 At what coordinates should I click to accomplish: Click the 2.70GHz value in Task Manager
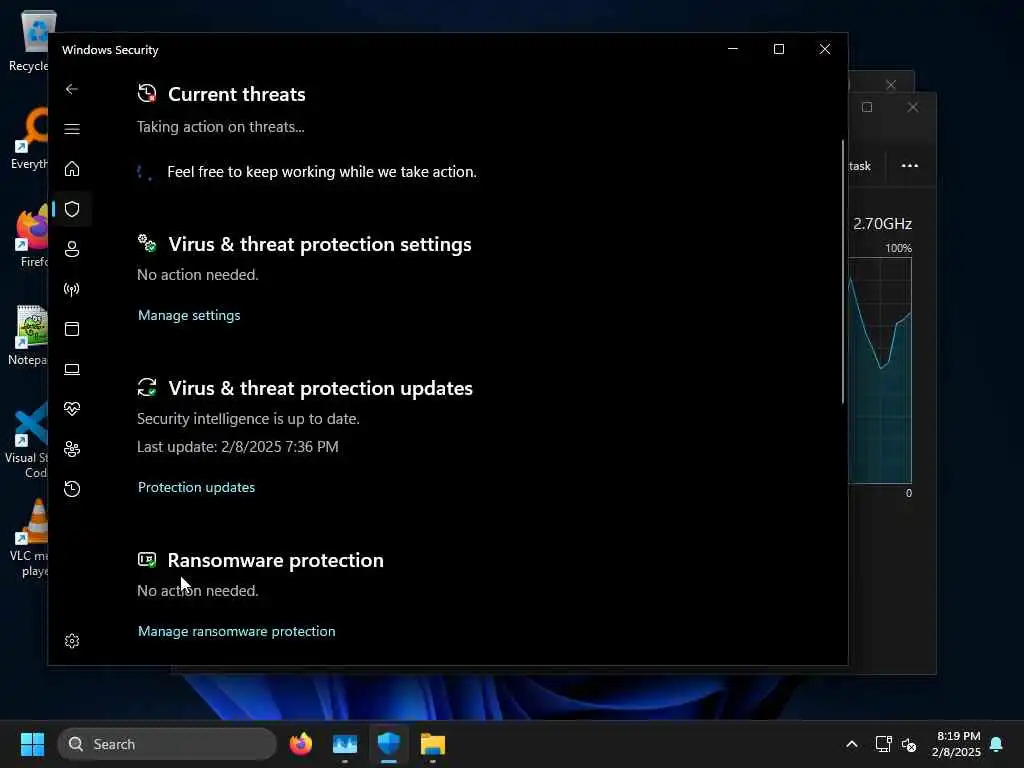point(882,224)
